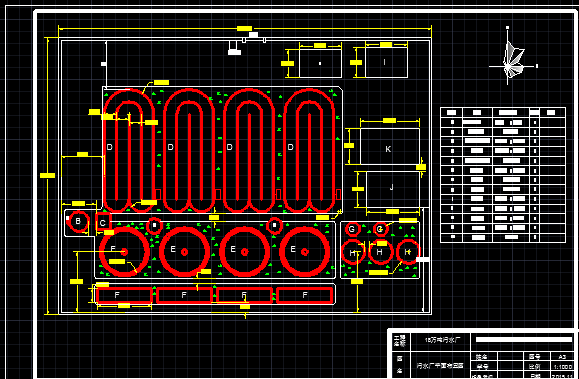
Task: Pick the circle labeled B
Action: (79, 221)
